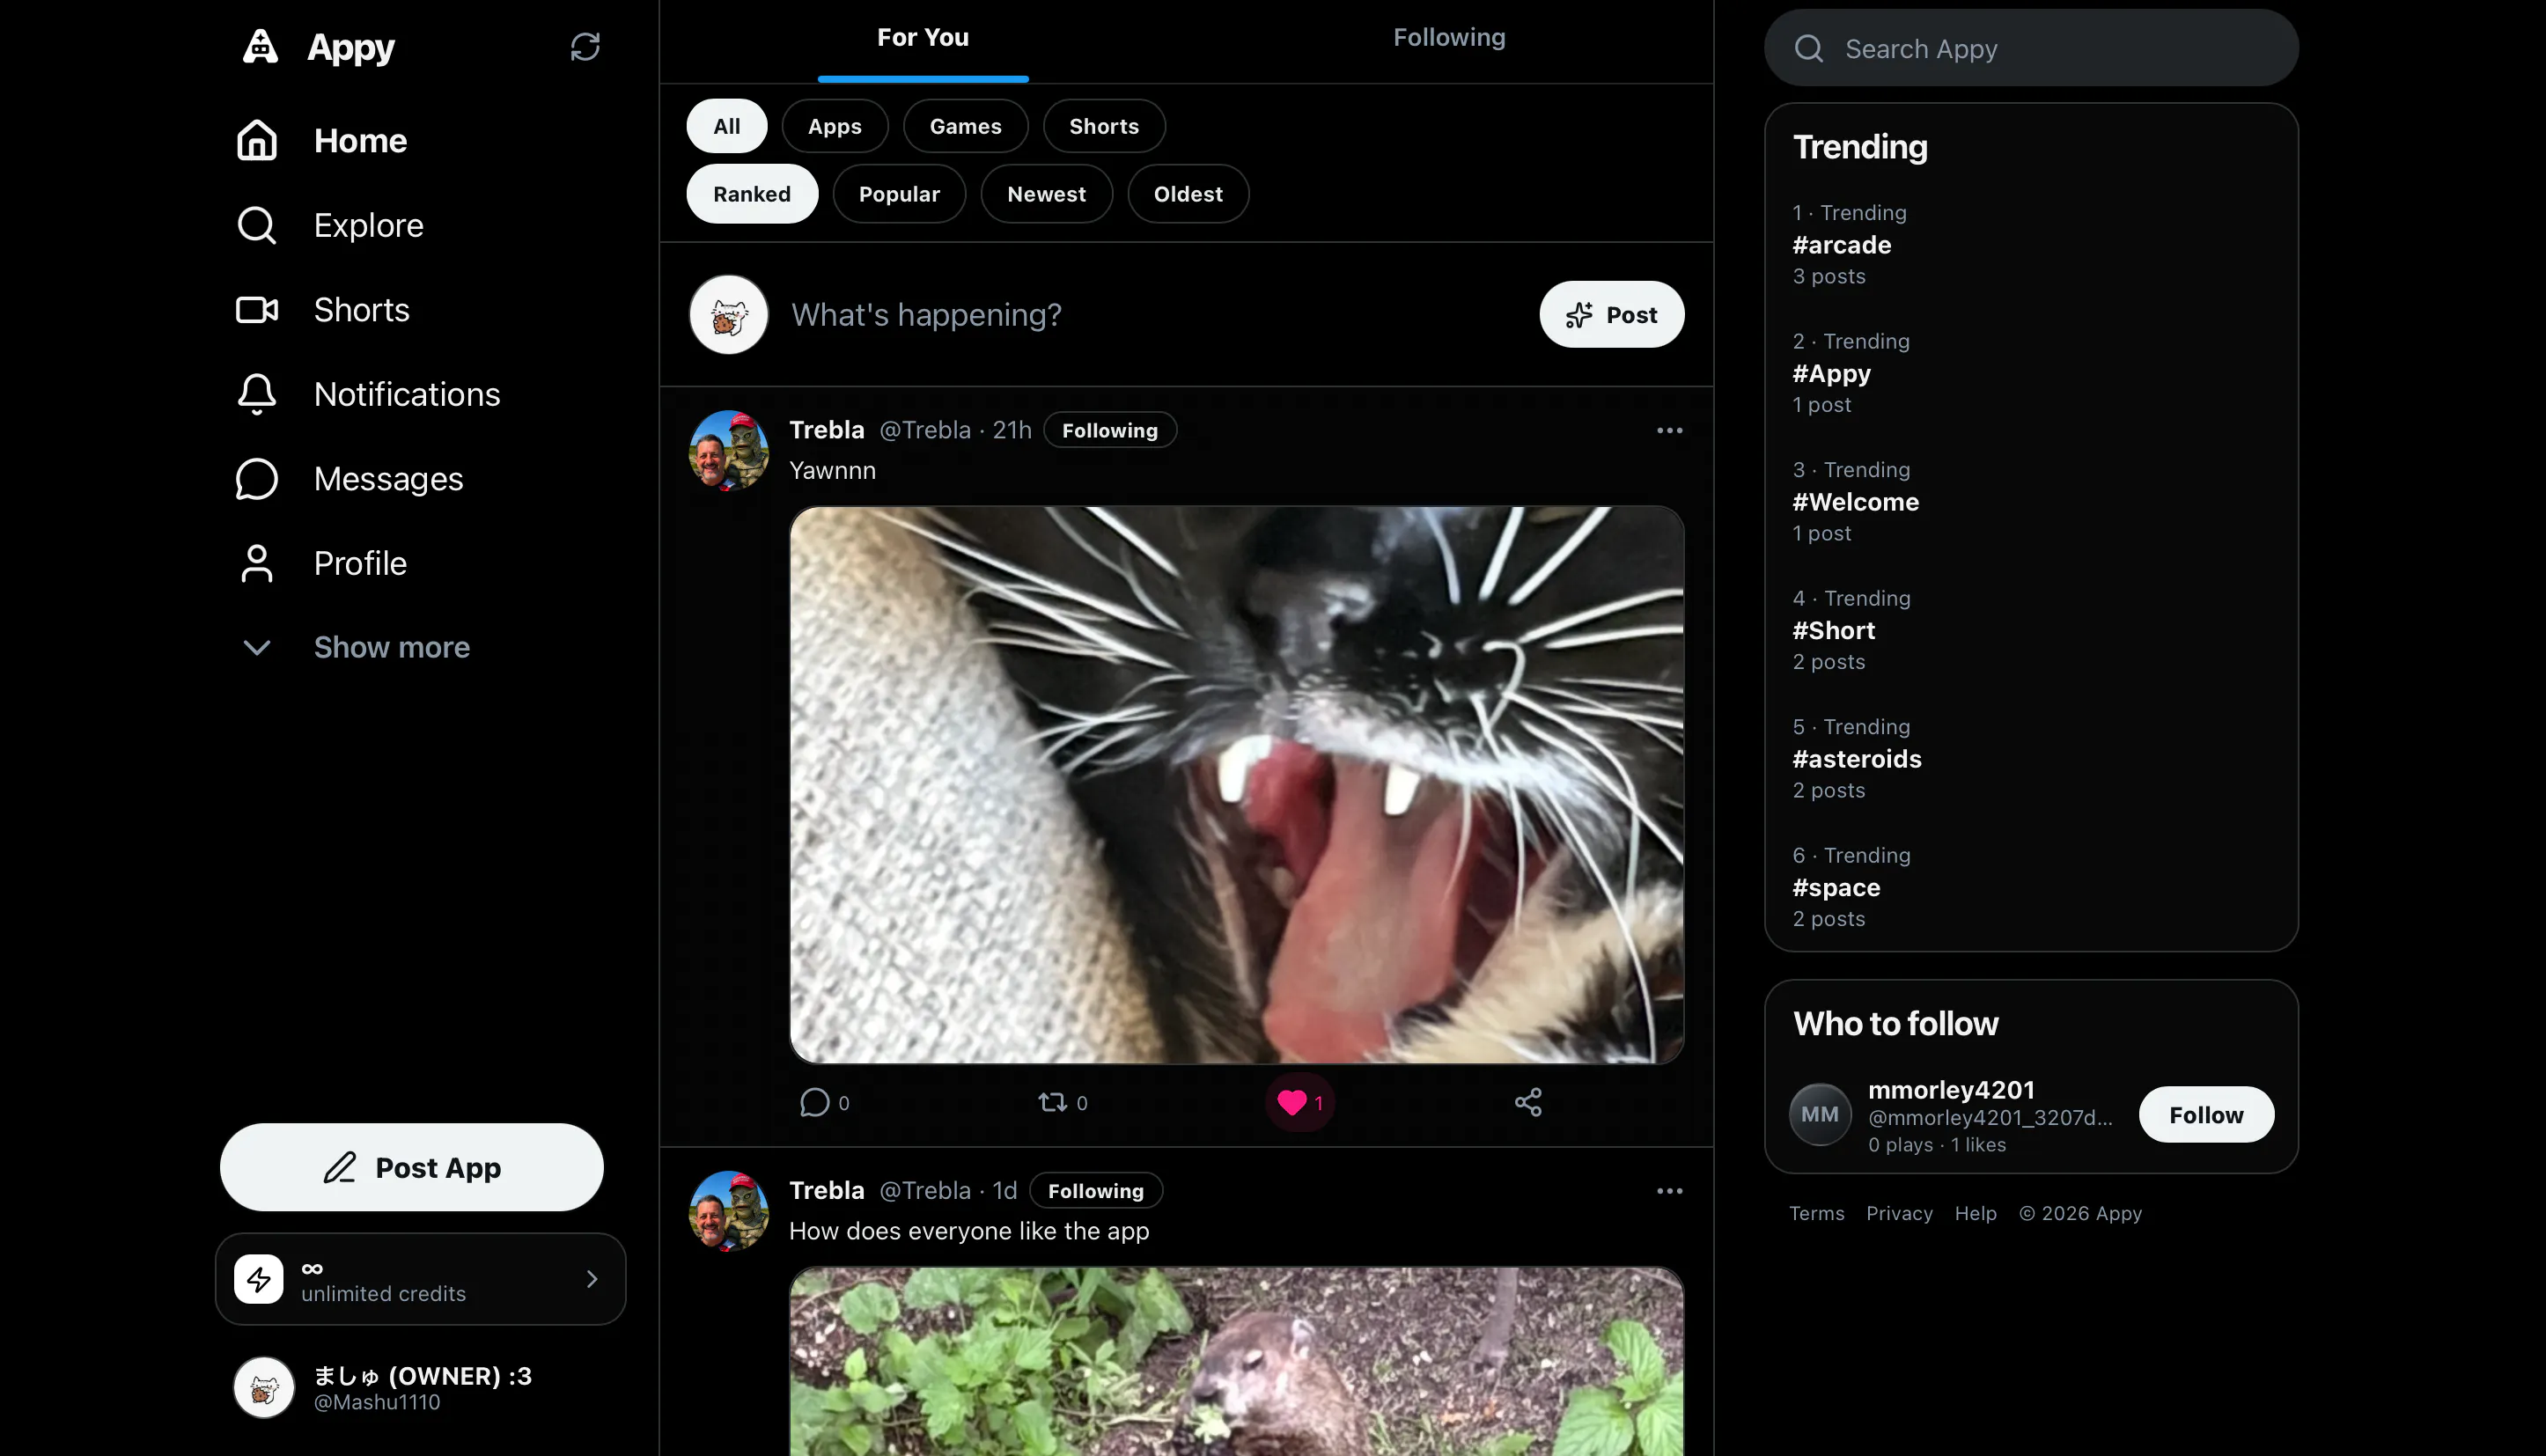Screen dimensions: 2546x1456
Task: Open Notifications bell in sidebar
Action: click(257, 394)
